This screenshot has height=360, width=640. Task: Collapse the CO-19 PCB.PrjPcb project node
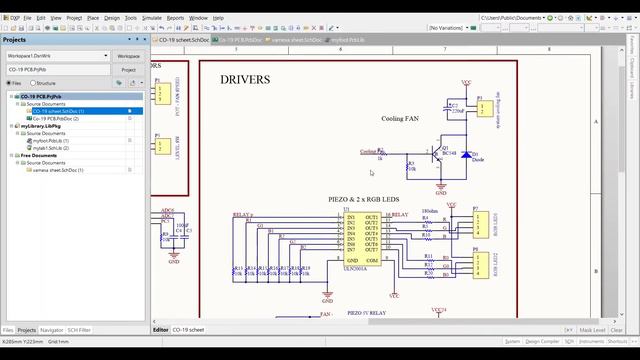(x=11, y=97)
